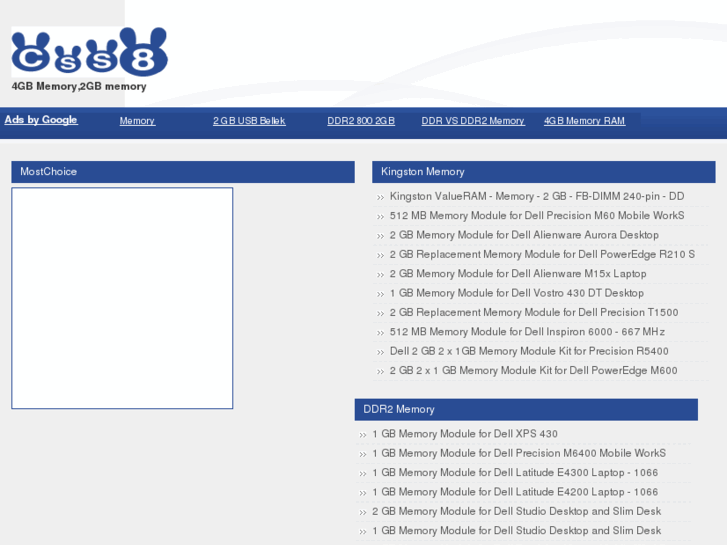Click arrow bullet beside Inspiron 6000 item

coord(380,333)
